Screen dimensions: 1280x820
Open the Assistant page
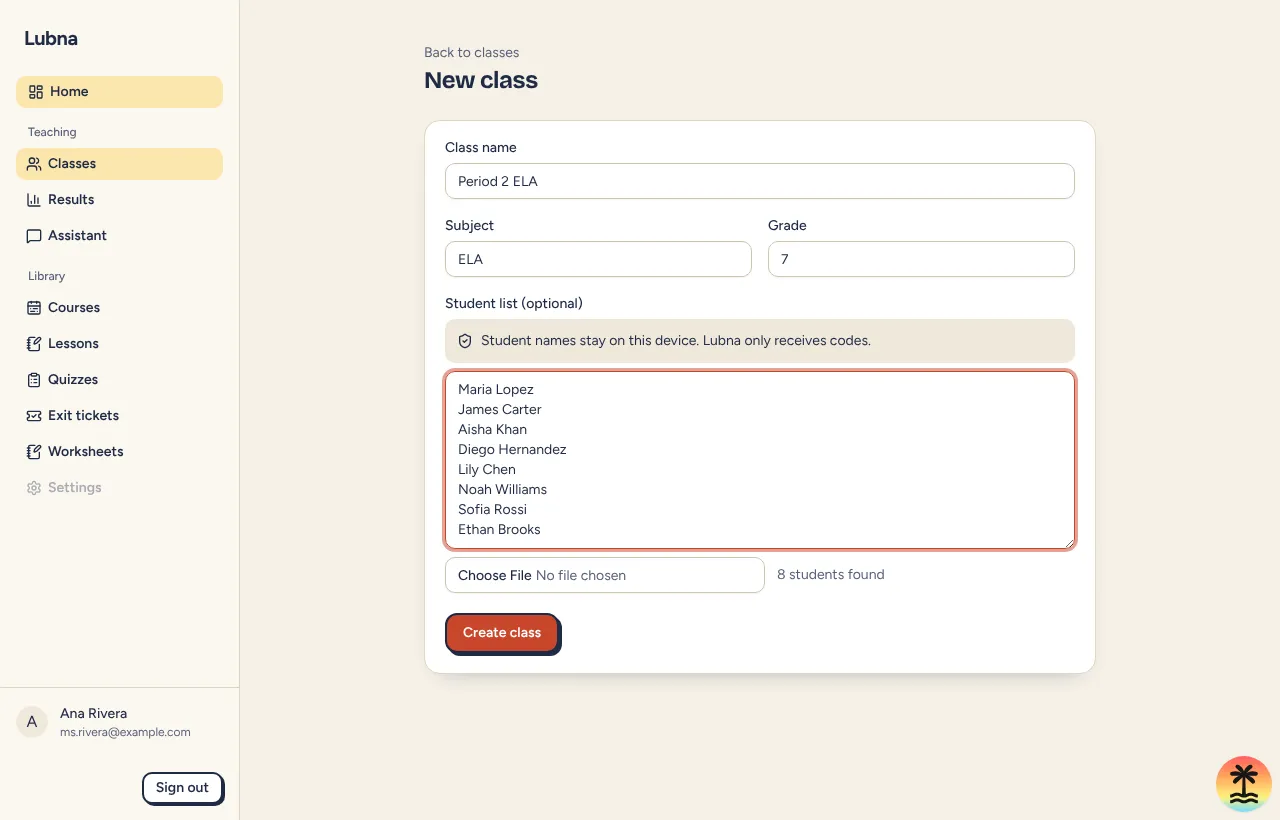click(x=119, y=236)
